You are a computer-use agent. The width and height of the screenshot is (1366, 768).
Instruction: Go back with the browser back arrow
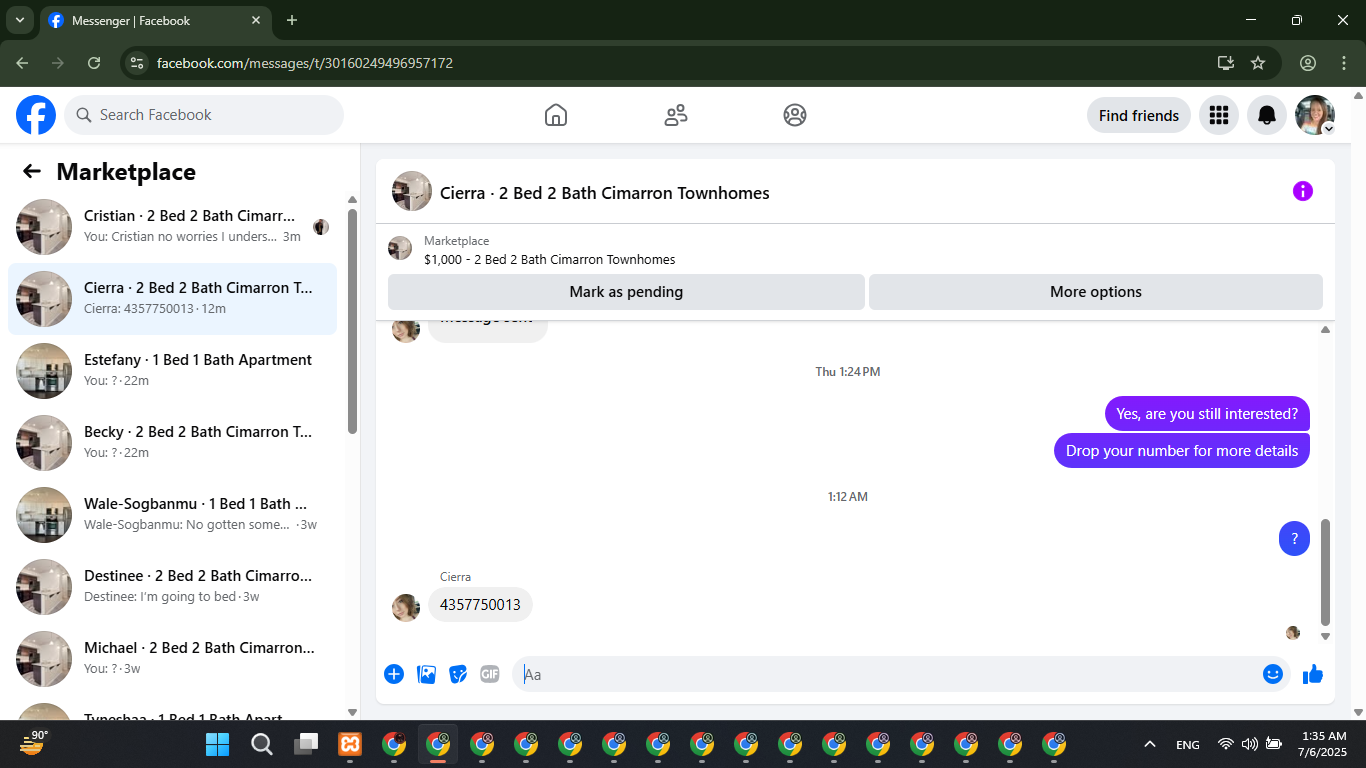[x=22, y=62]
